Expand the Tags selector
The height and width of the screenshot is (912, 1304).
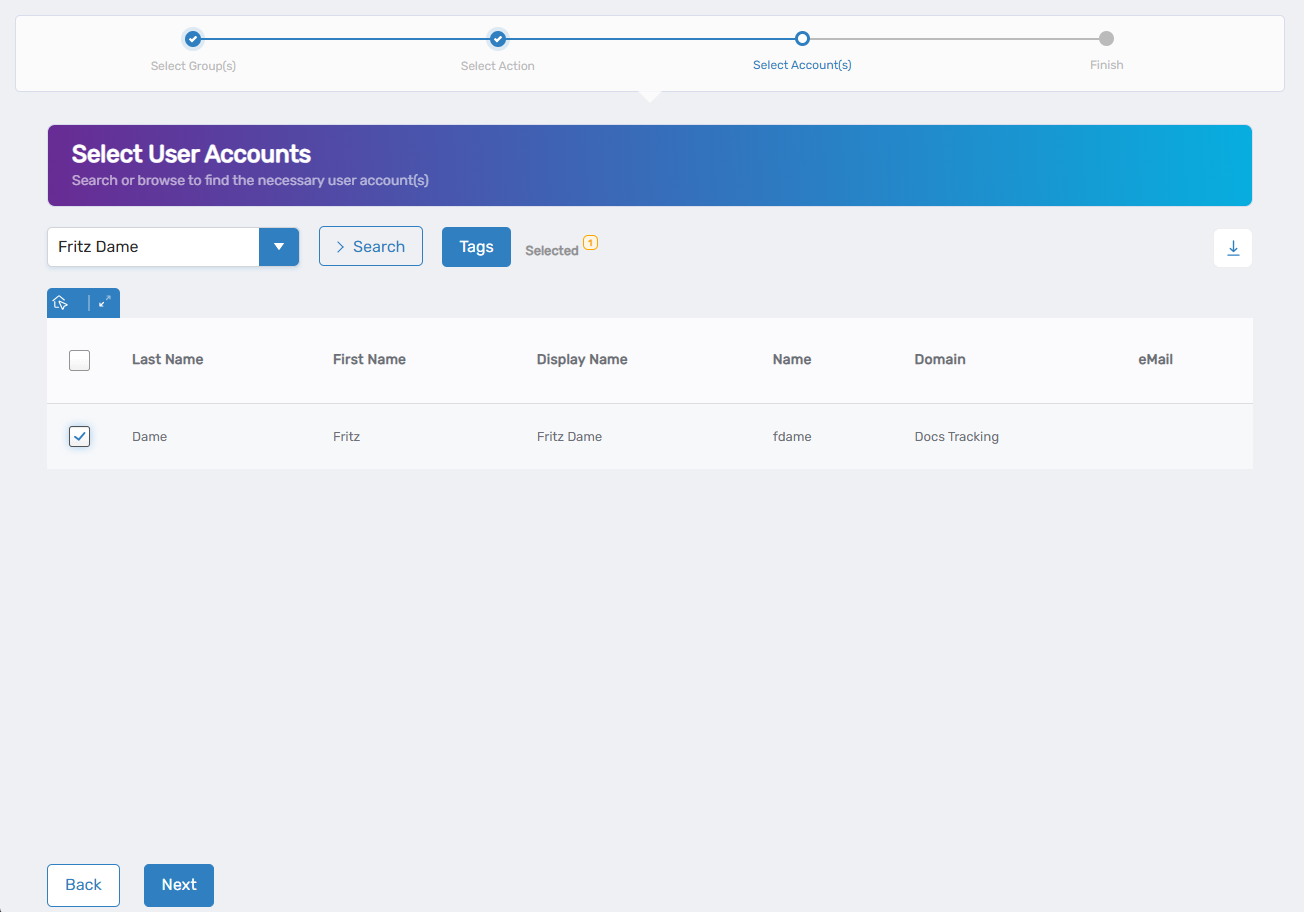[476, 246]
